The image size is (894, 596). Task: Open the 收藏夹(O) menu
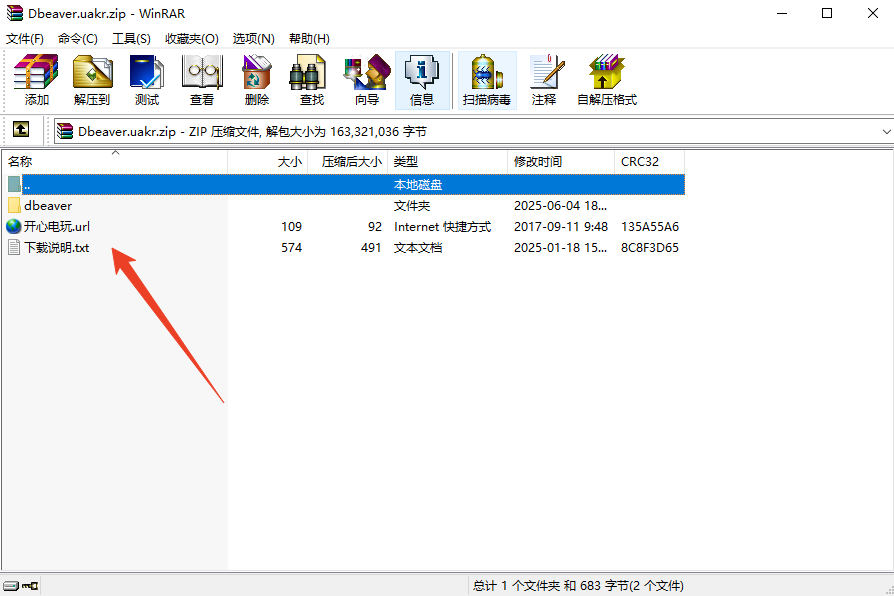(x=192, y=39)
